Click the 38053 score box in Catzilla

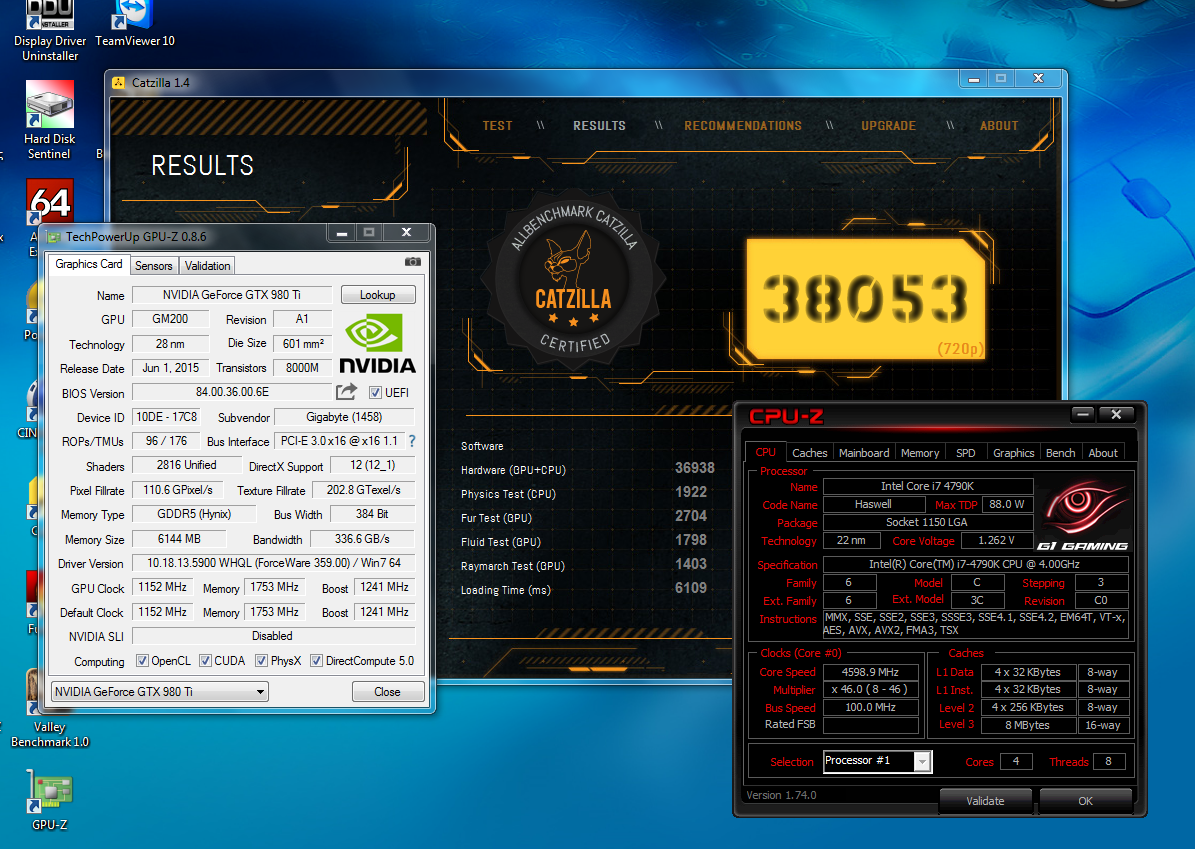[866, 299]
